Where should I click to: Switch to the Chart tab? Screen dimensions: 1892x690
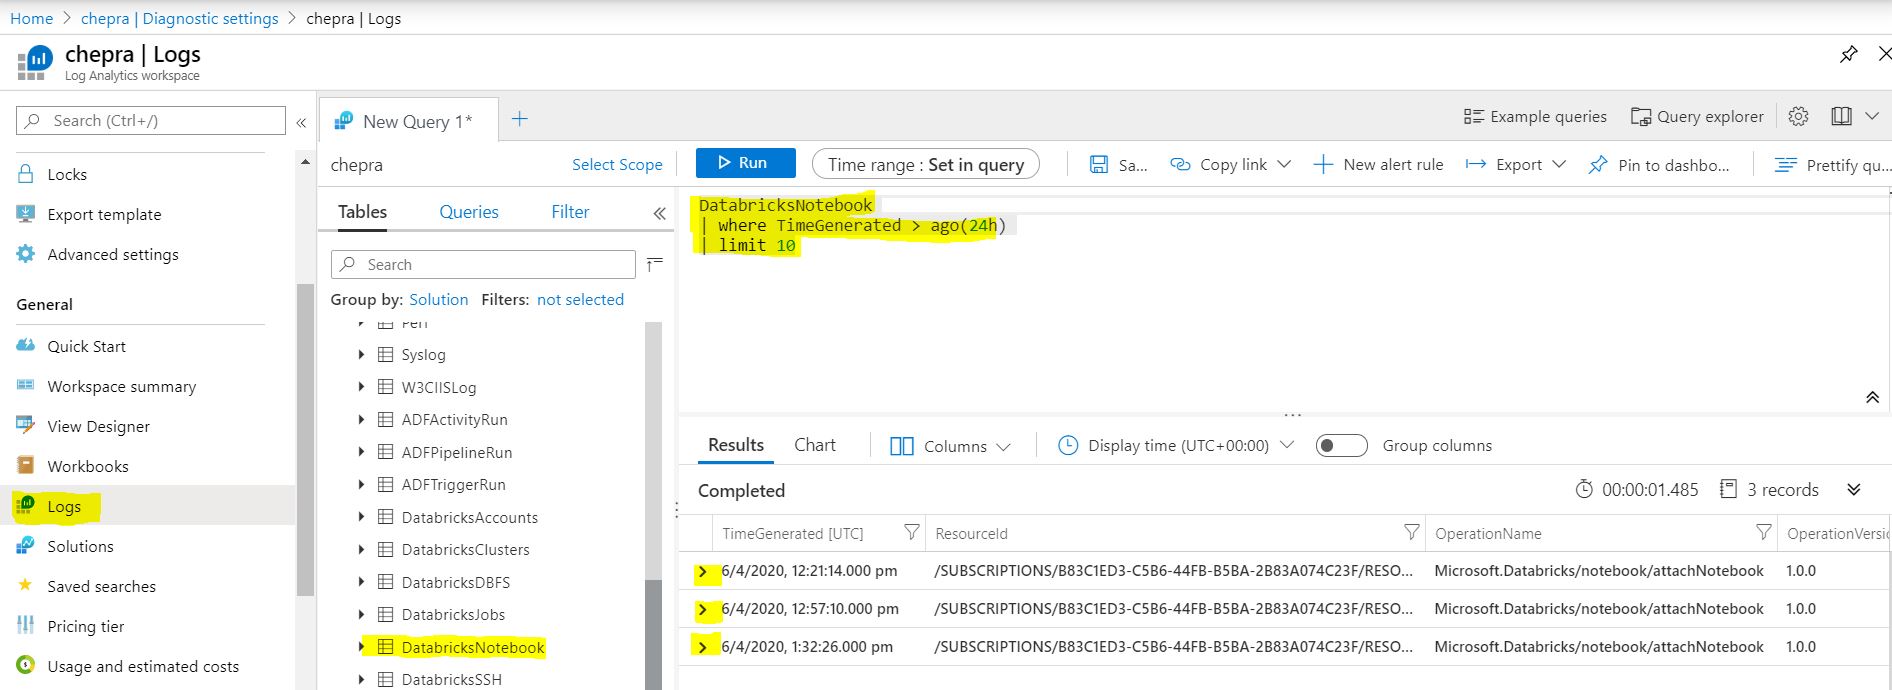pyautogui.click(x=815, y=445)
